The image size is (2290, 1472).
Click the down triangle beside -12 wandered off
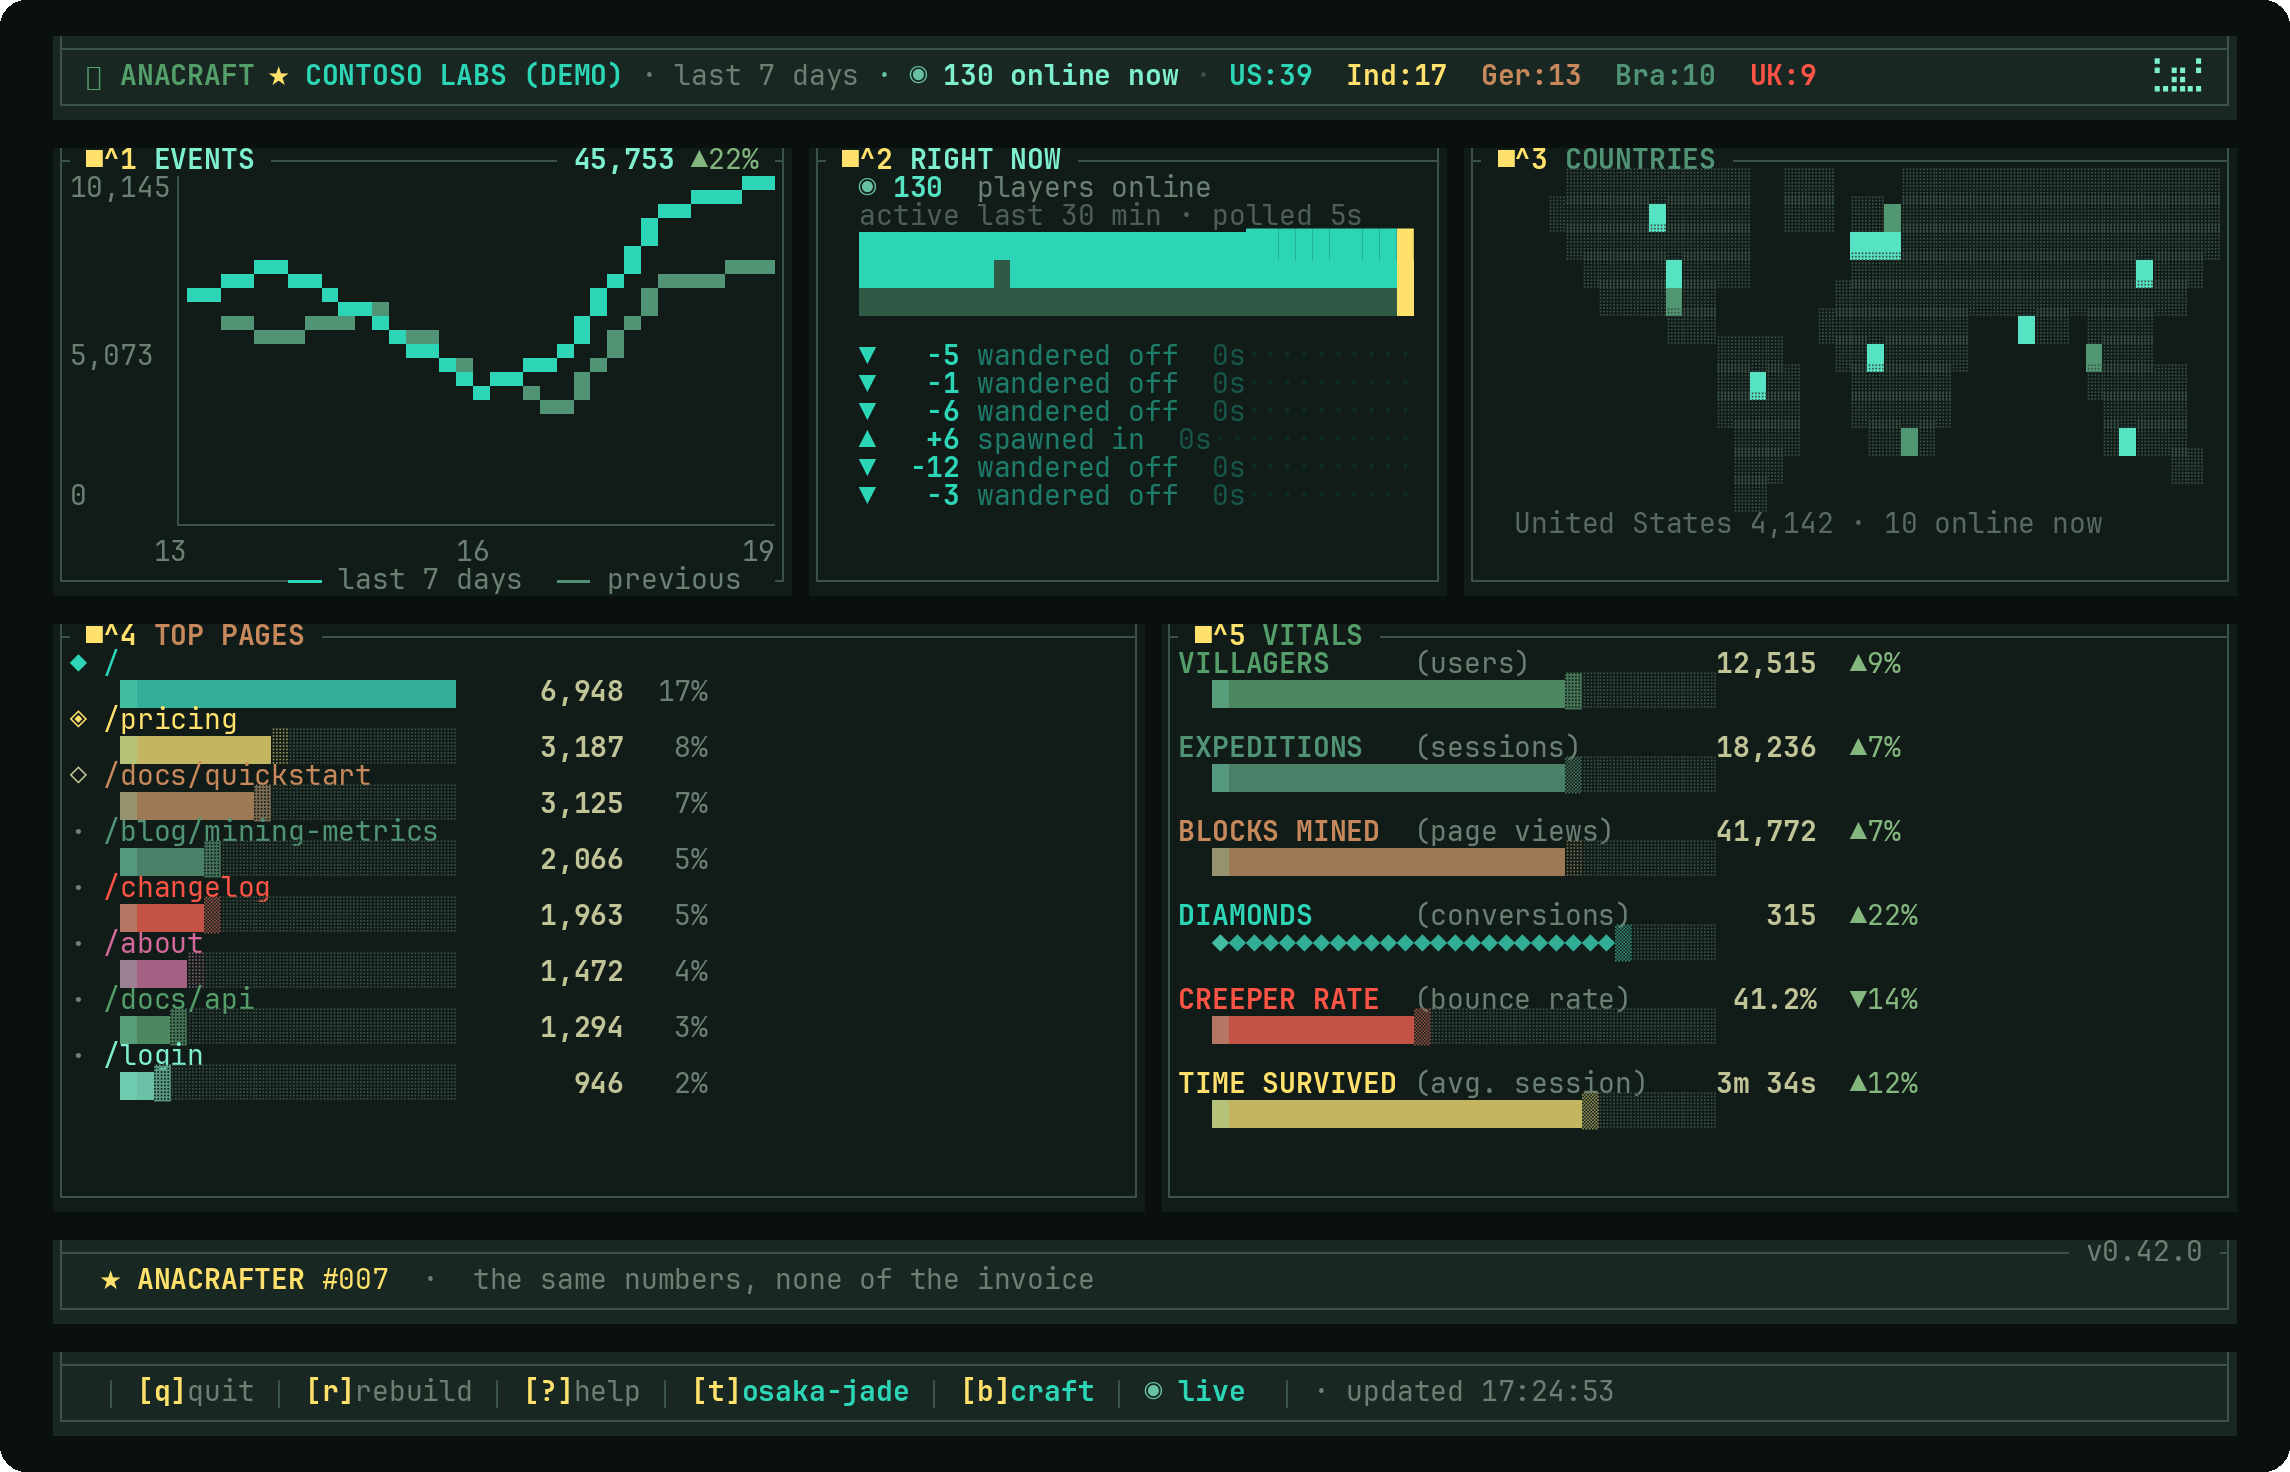click(x=867, y=467)
